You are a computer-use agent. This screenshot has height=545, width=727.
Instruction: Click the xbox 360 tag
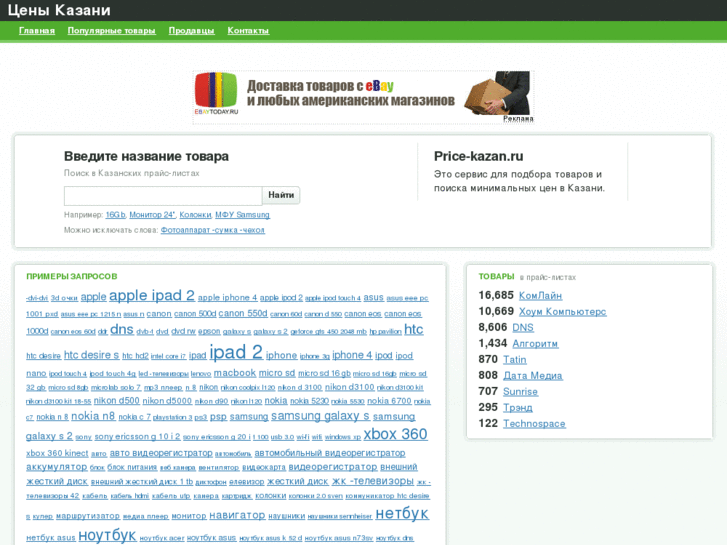pos(395,434)
